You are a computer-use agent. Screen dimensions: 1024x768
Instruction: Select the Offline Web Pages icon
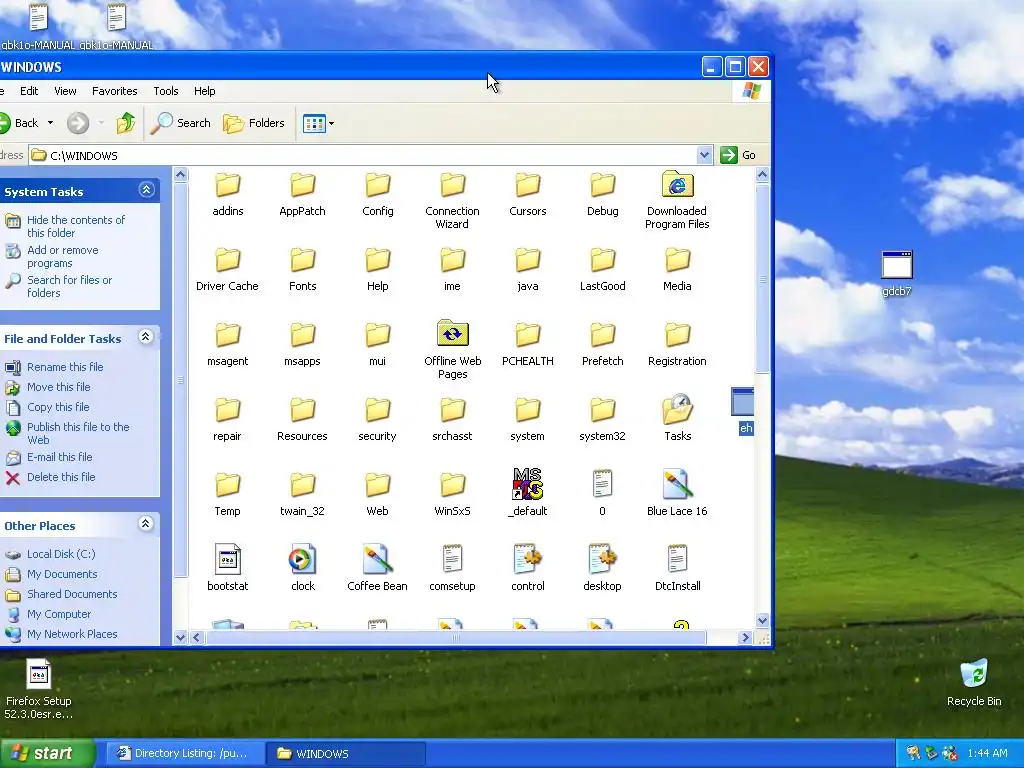tap(453, 334)
